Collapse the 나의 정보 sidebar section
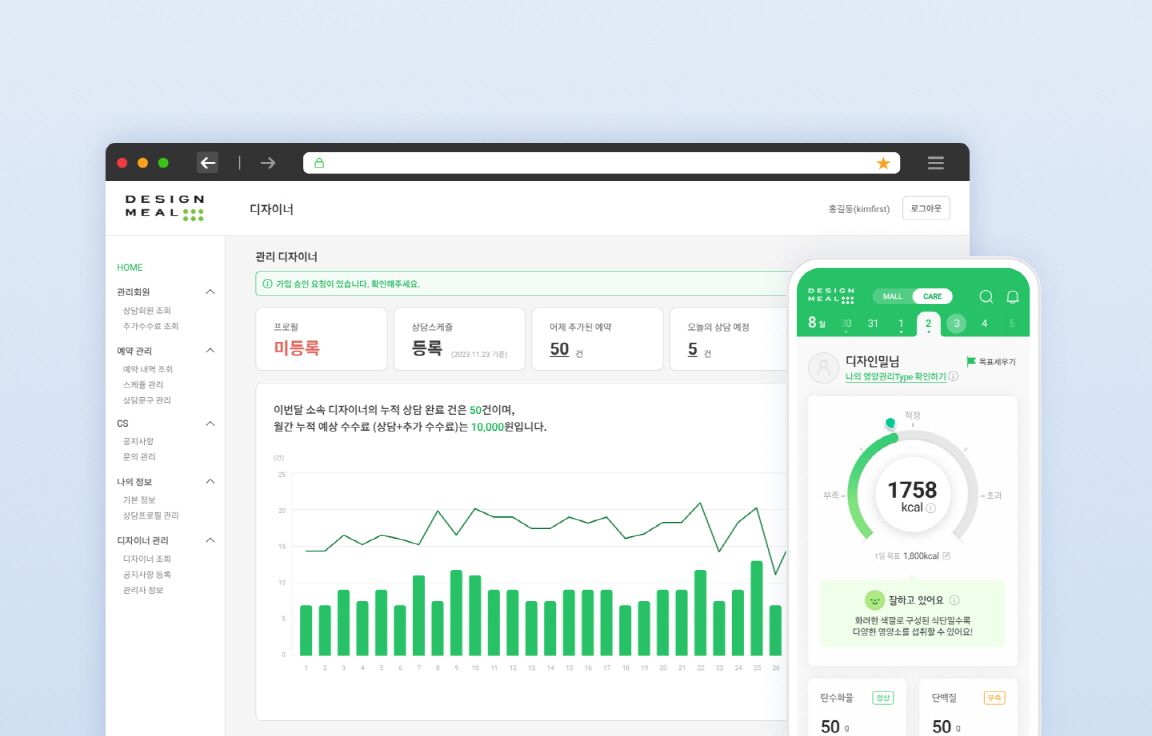1152x736 pixels. pos(210,481)
